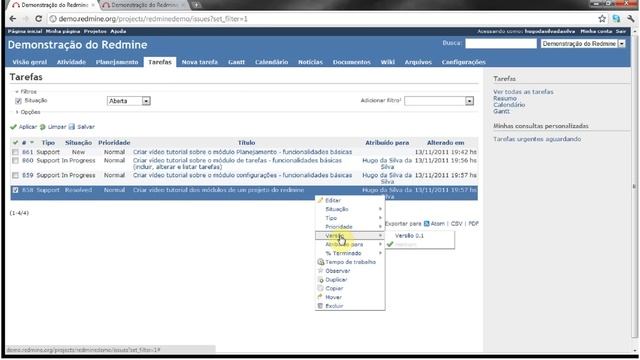The image size is (640, 360).
Task: Expand the % Terminado submenu
Action: tap(350, 253)
